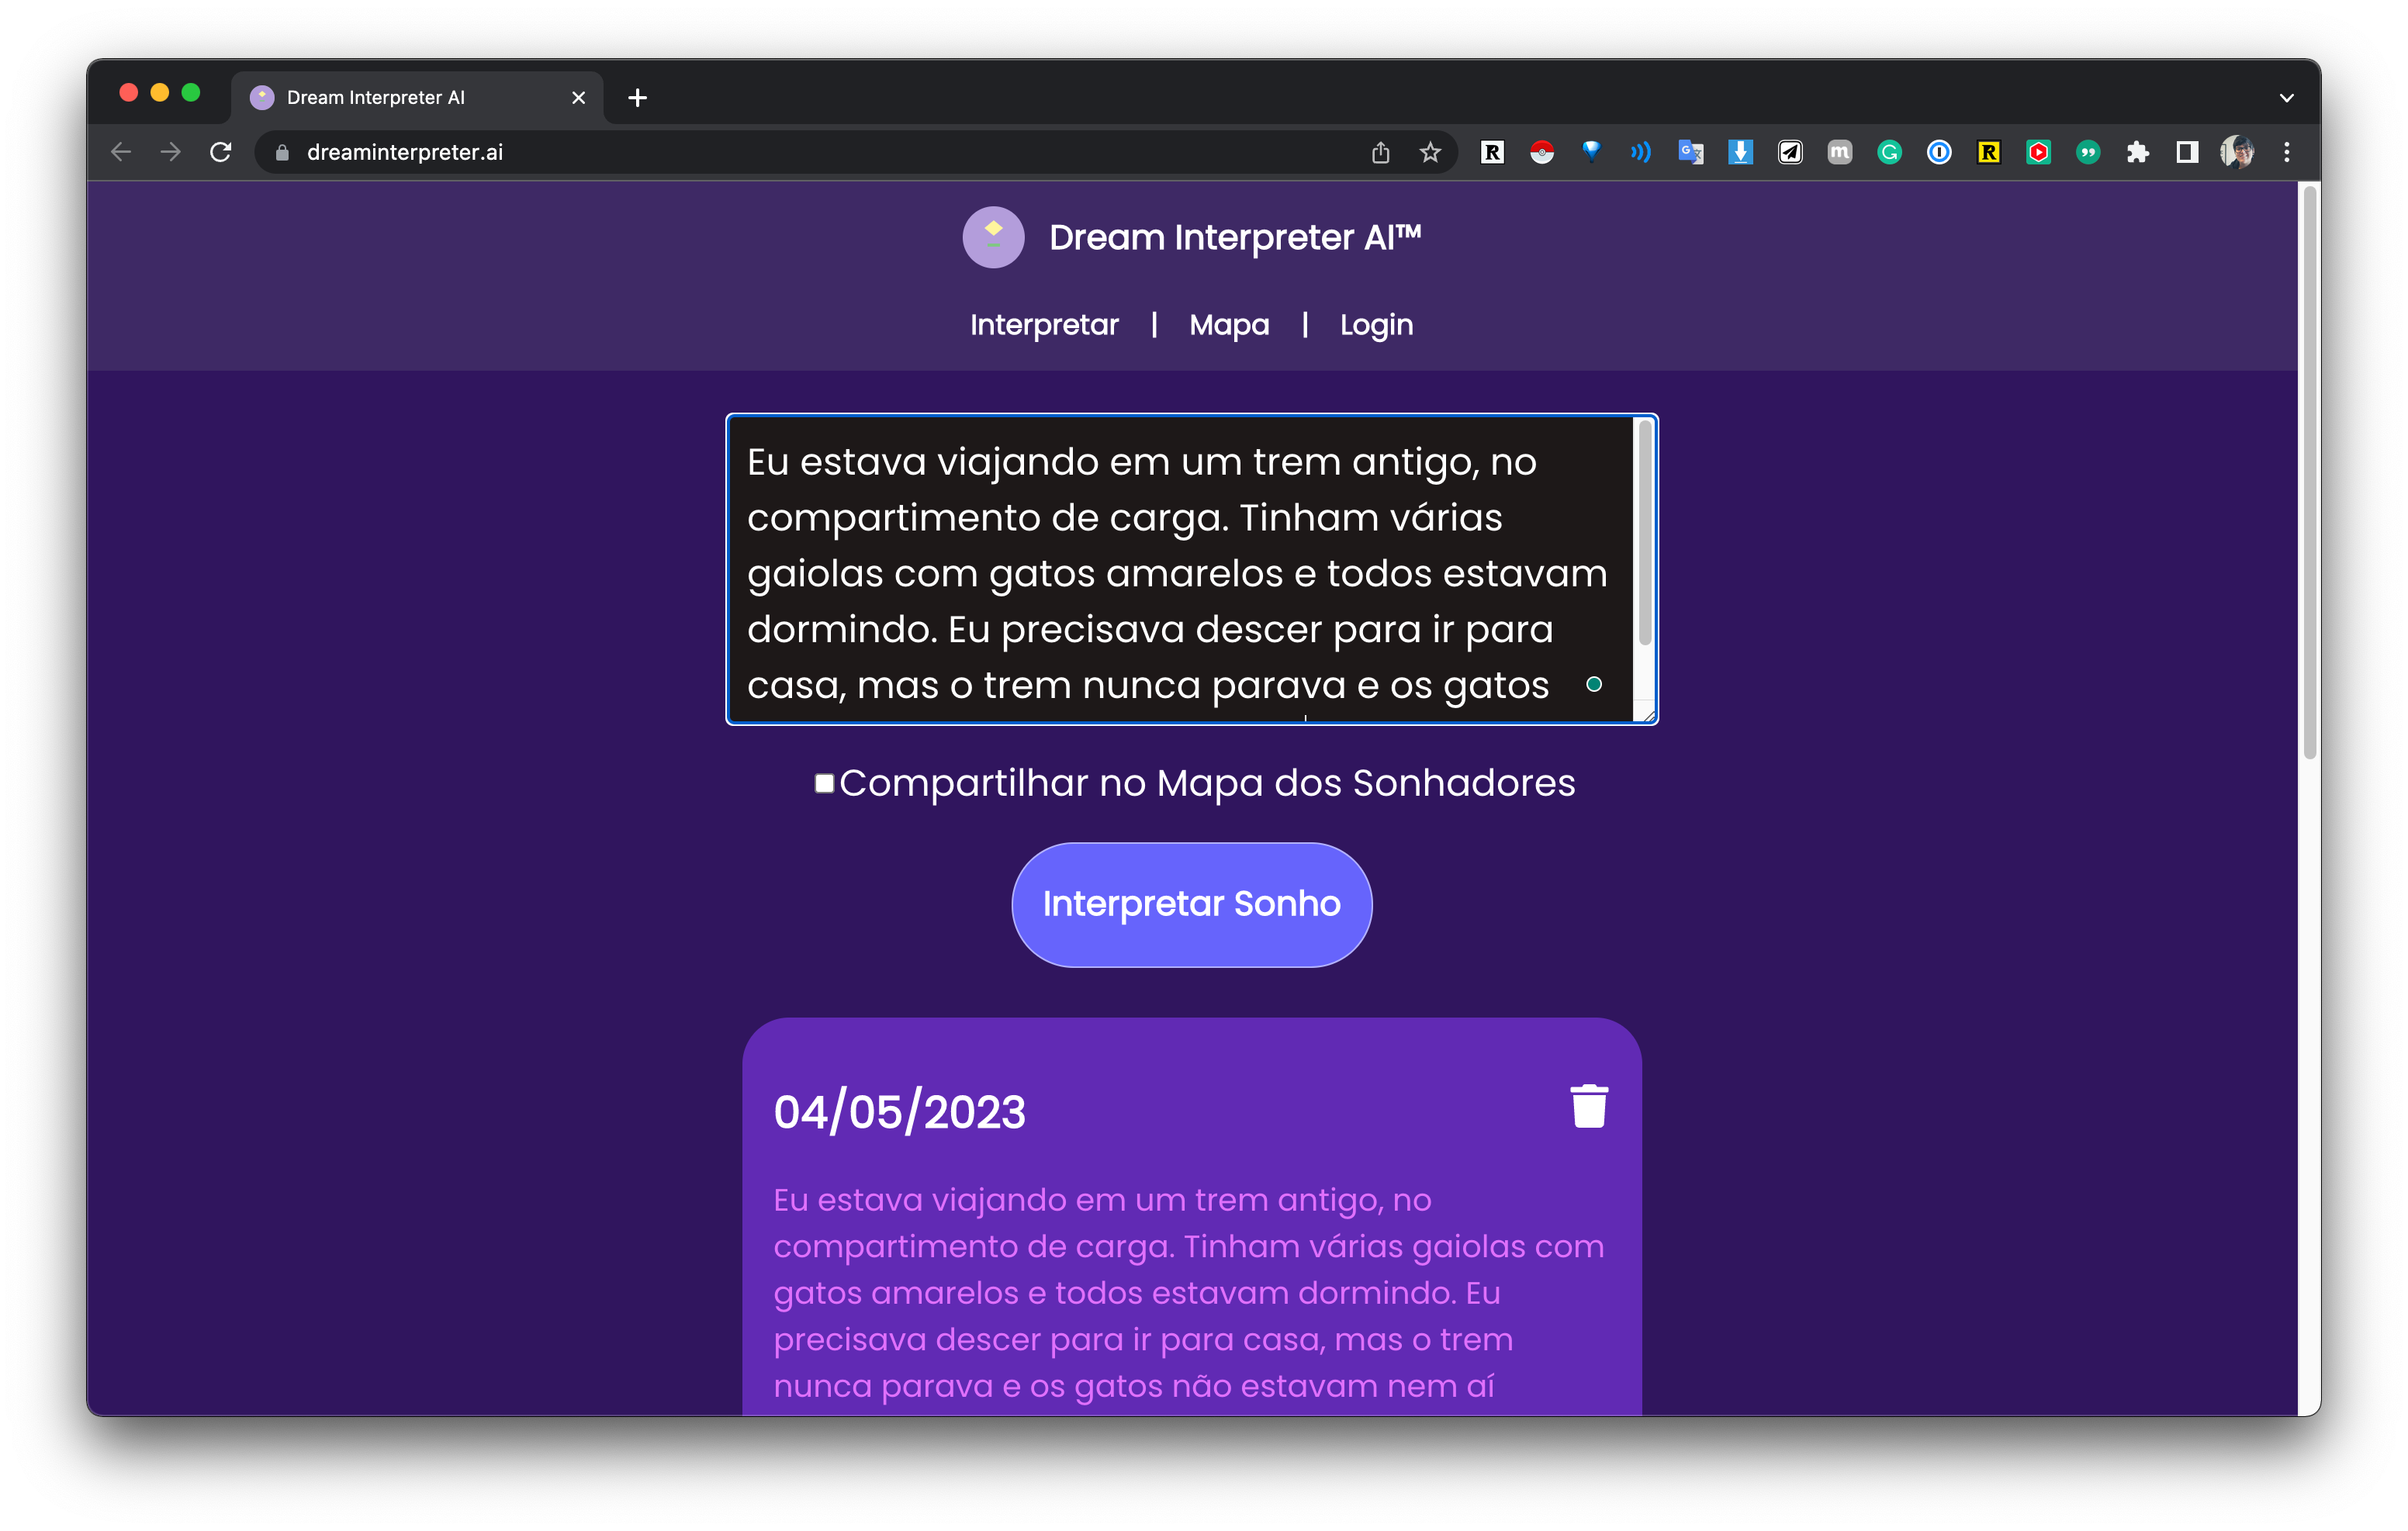The height and width of the screenshot is (1531, 2408).
Task: Bookmark this page with the star icon
Action: click(1430, 152)
